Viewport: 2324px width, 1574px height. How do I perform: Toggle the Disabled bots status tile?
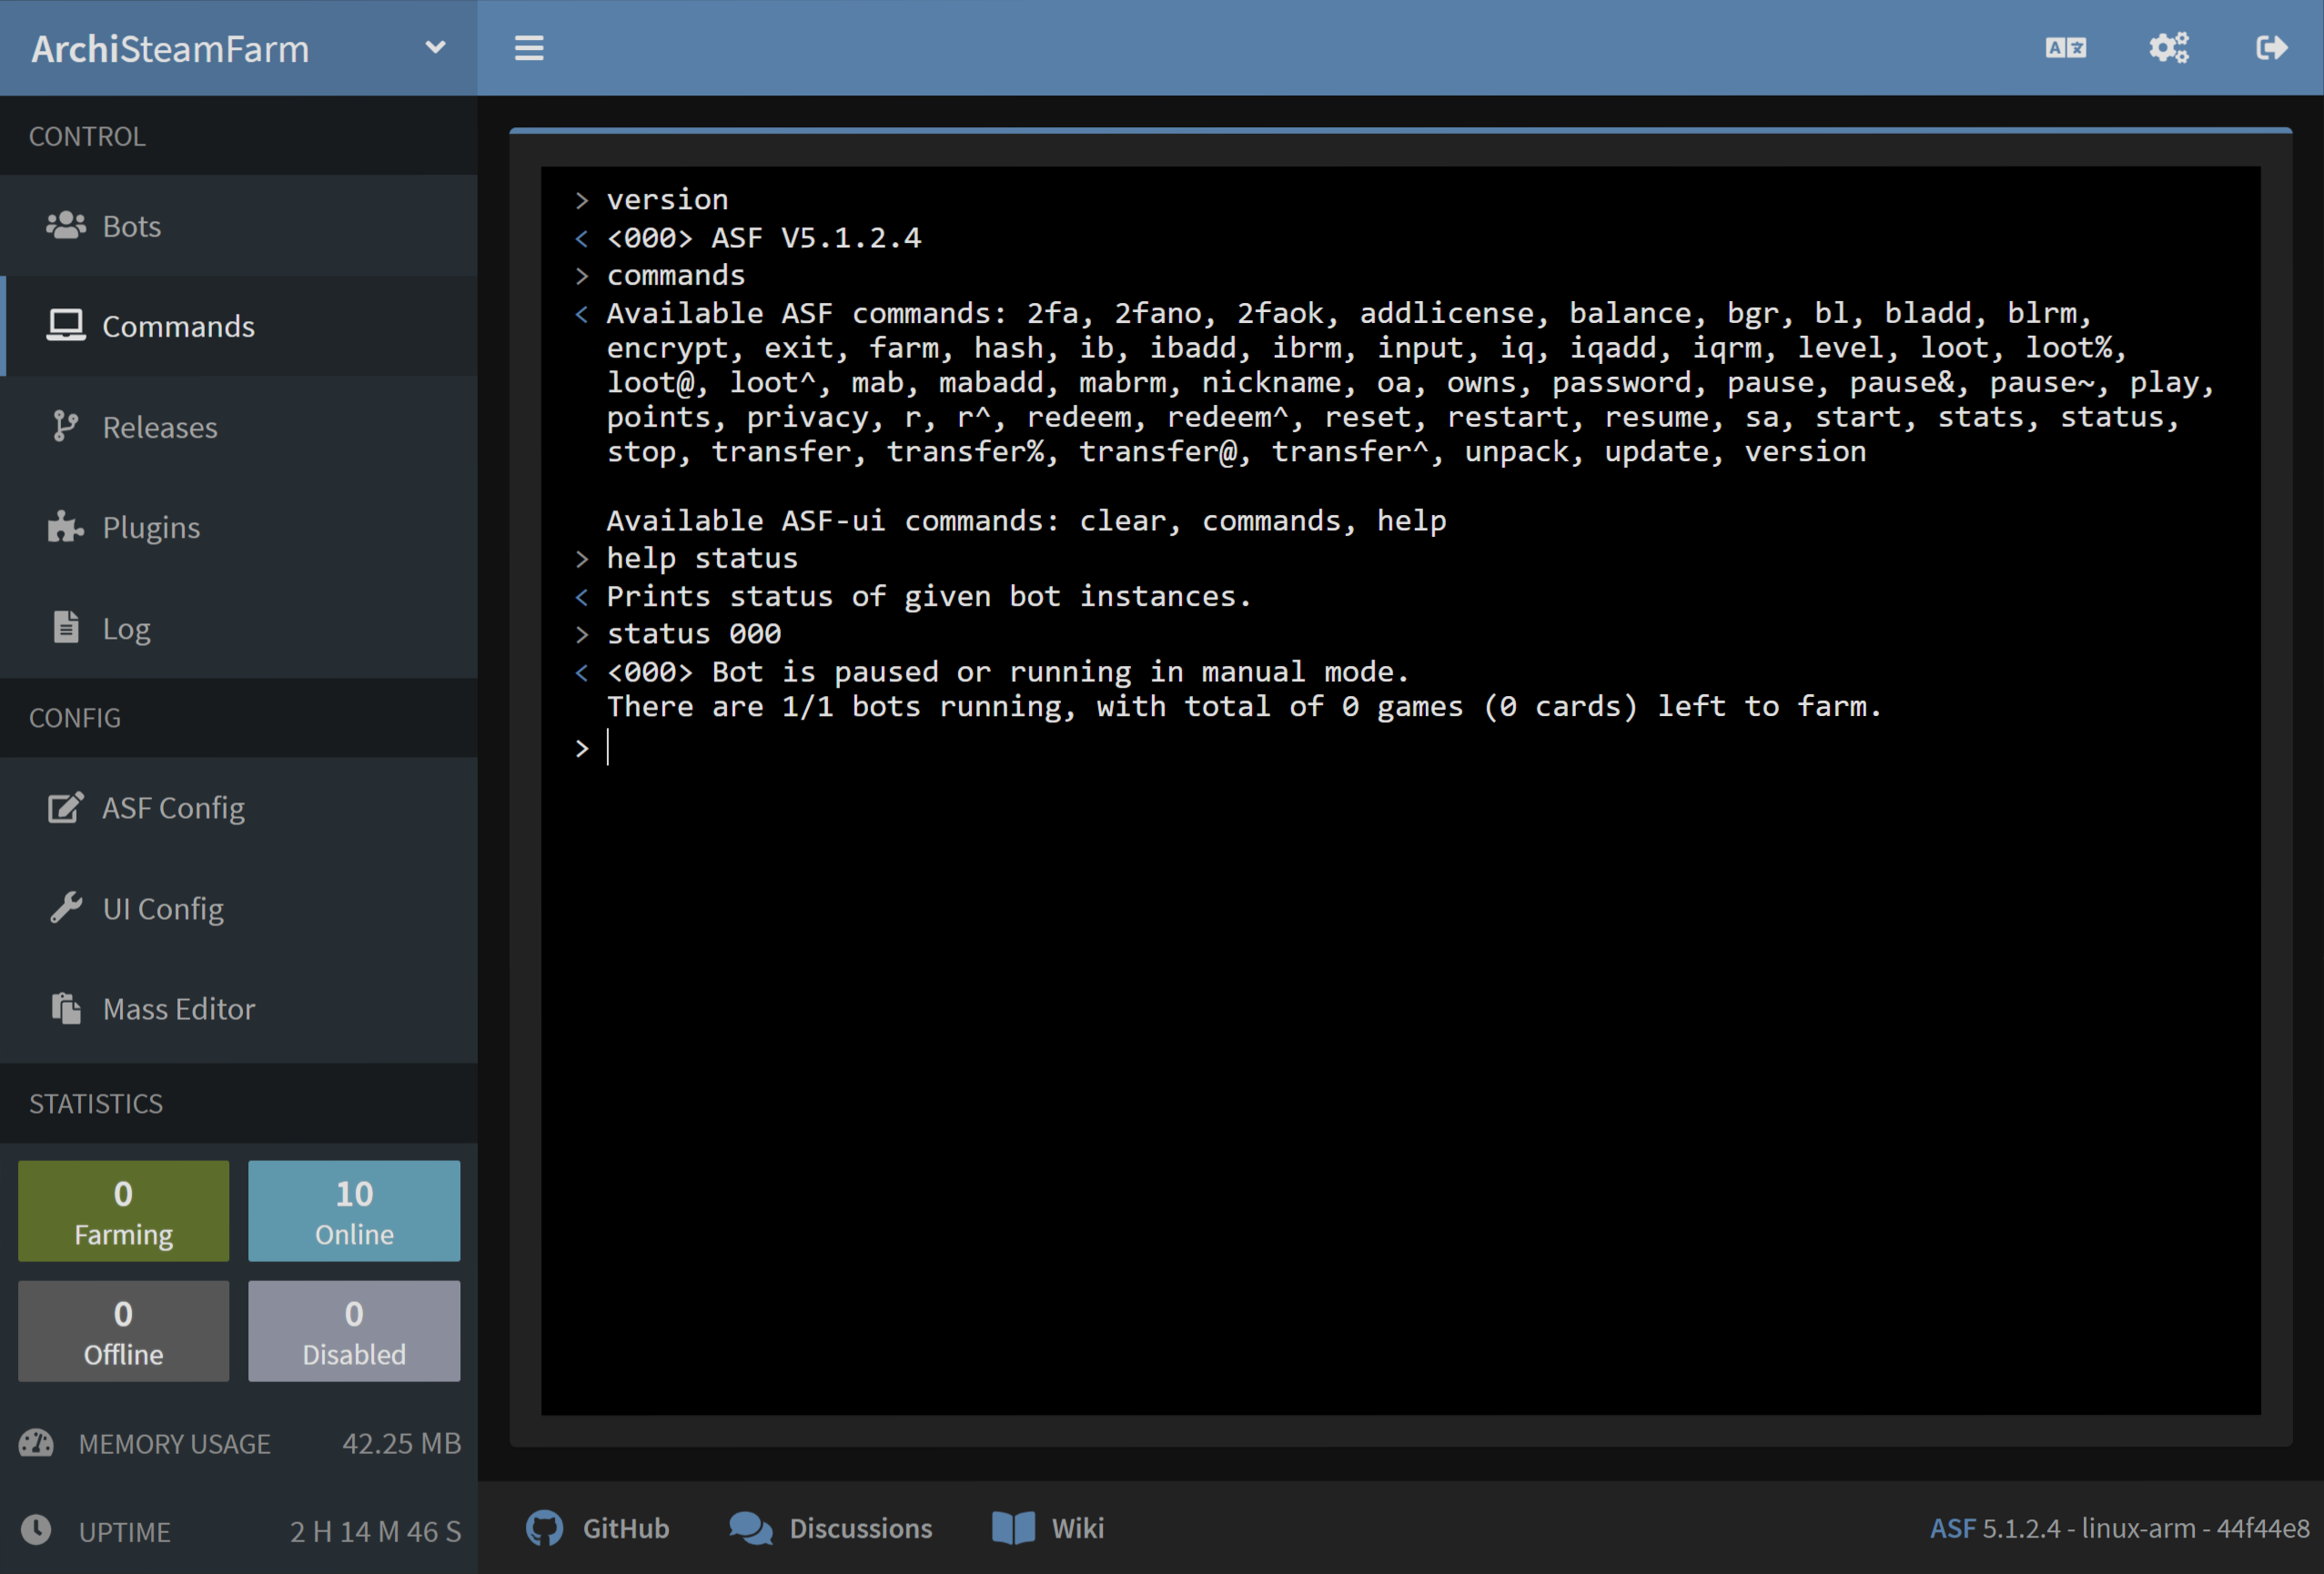353,1330
